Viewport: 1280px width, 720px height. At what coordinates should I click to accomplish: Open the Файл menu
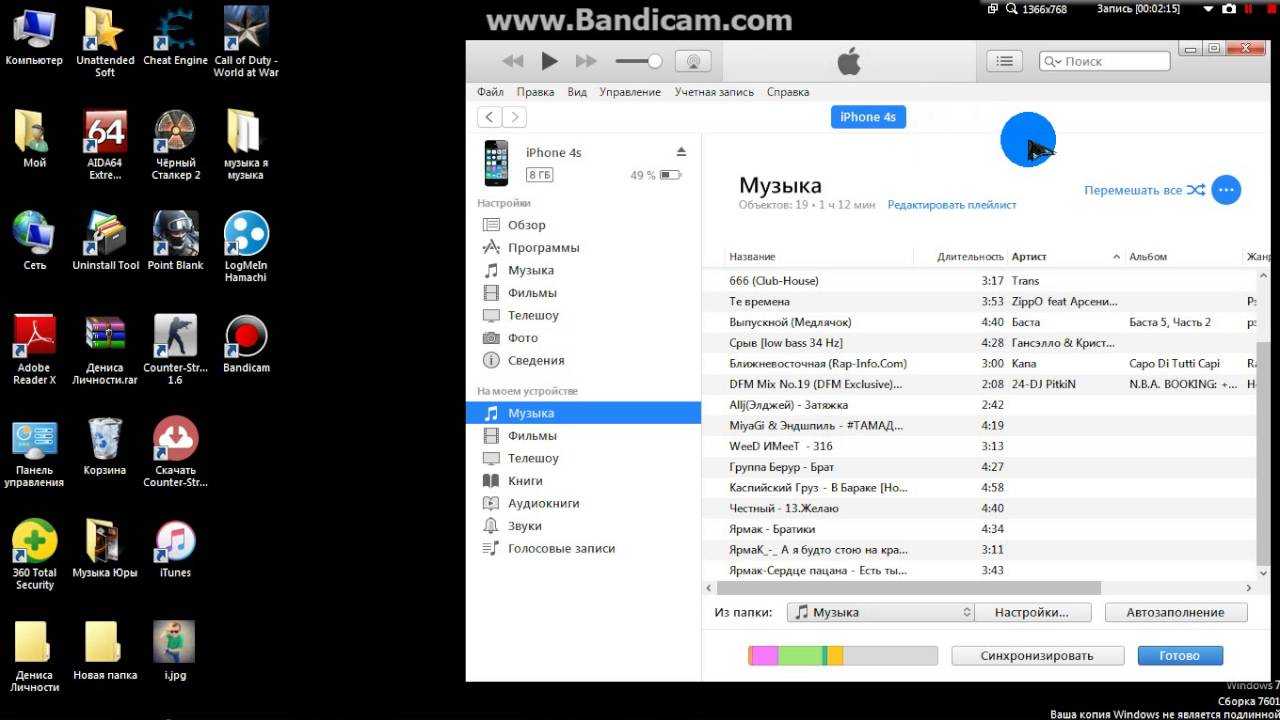490,92
